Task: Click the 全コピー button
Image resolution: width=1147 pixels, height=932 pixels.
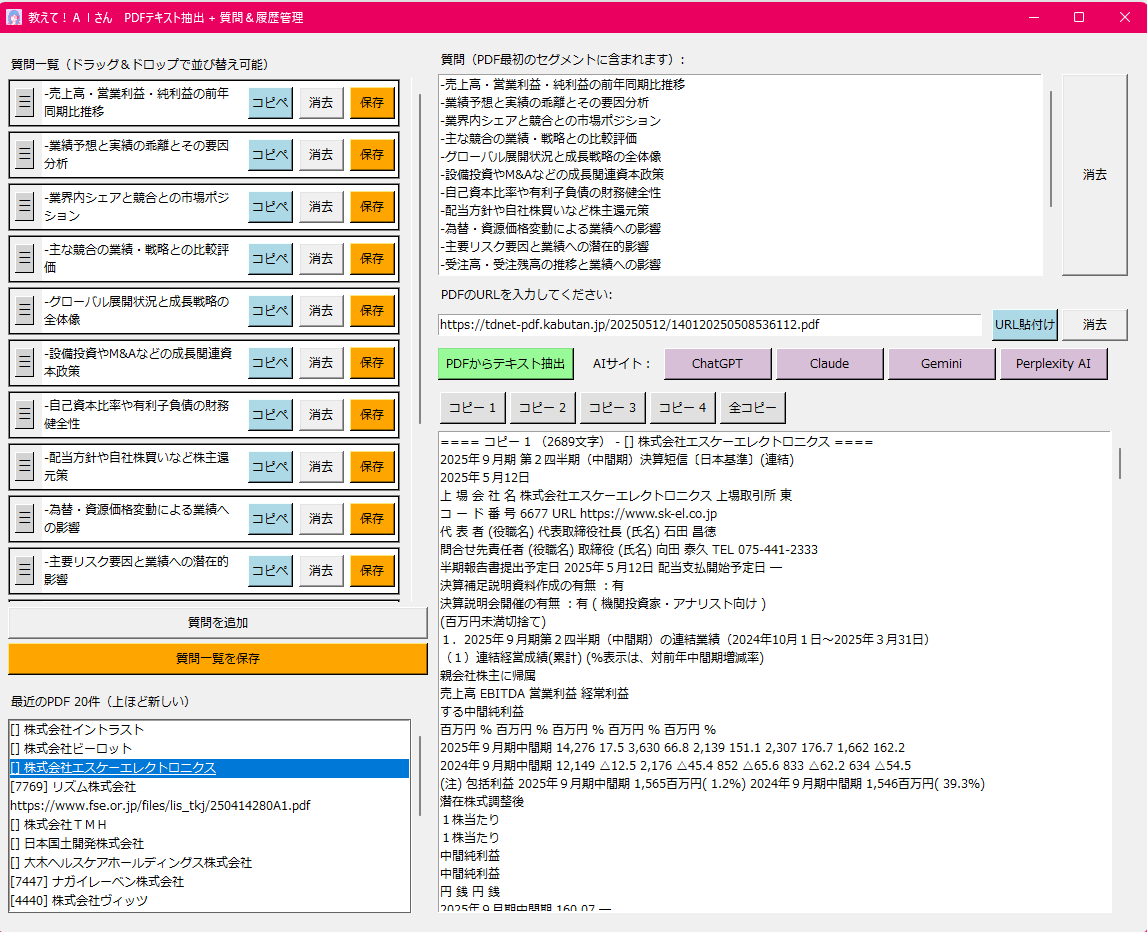Action: pyautogui.click(x=753, y=408)
